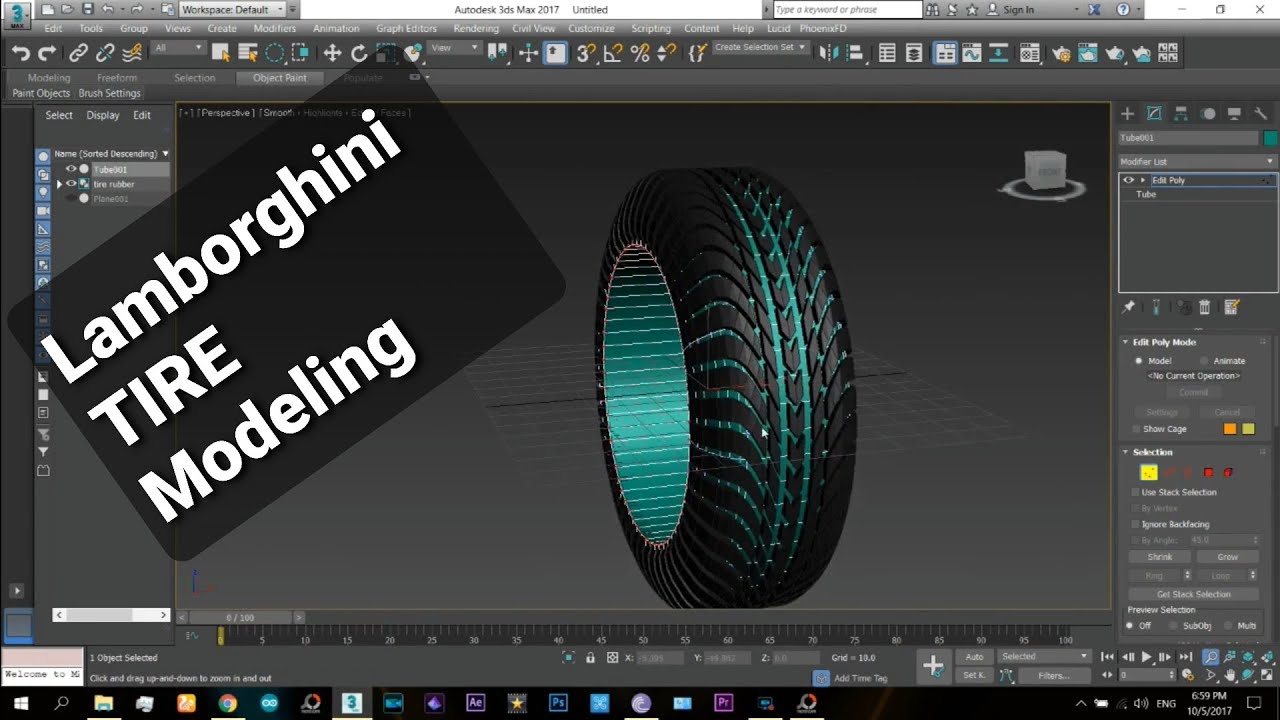This screenshot has width=1280, height=720.
Task: Choose the Select Object tool
Action: coord(221,53)
